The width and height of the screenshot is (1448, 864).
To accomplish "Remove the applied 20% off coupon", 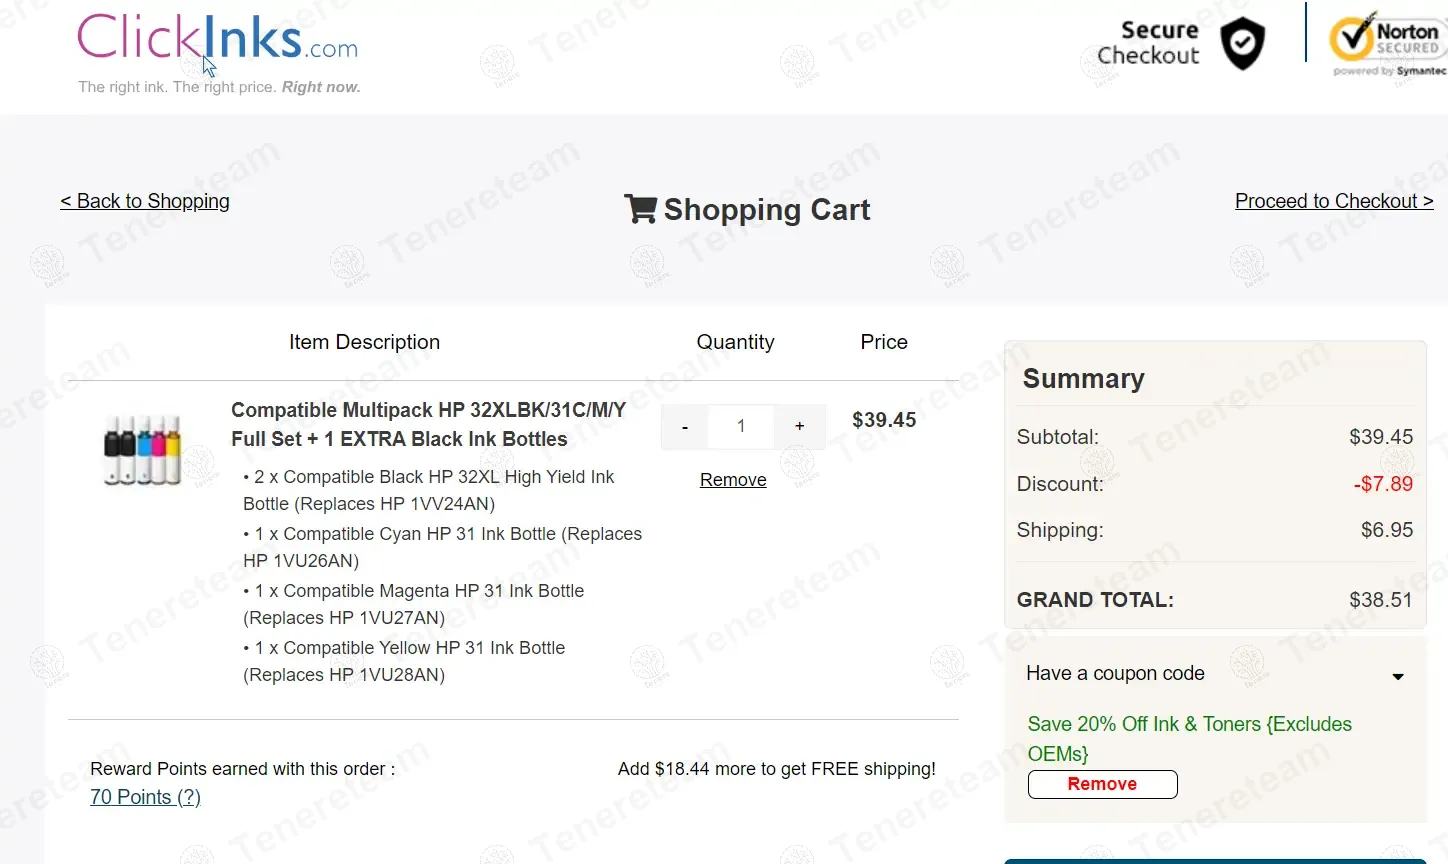I will [x=1102, y=785].
